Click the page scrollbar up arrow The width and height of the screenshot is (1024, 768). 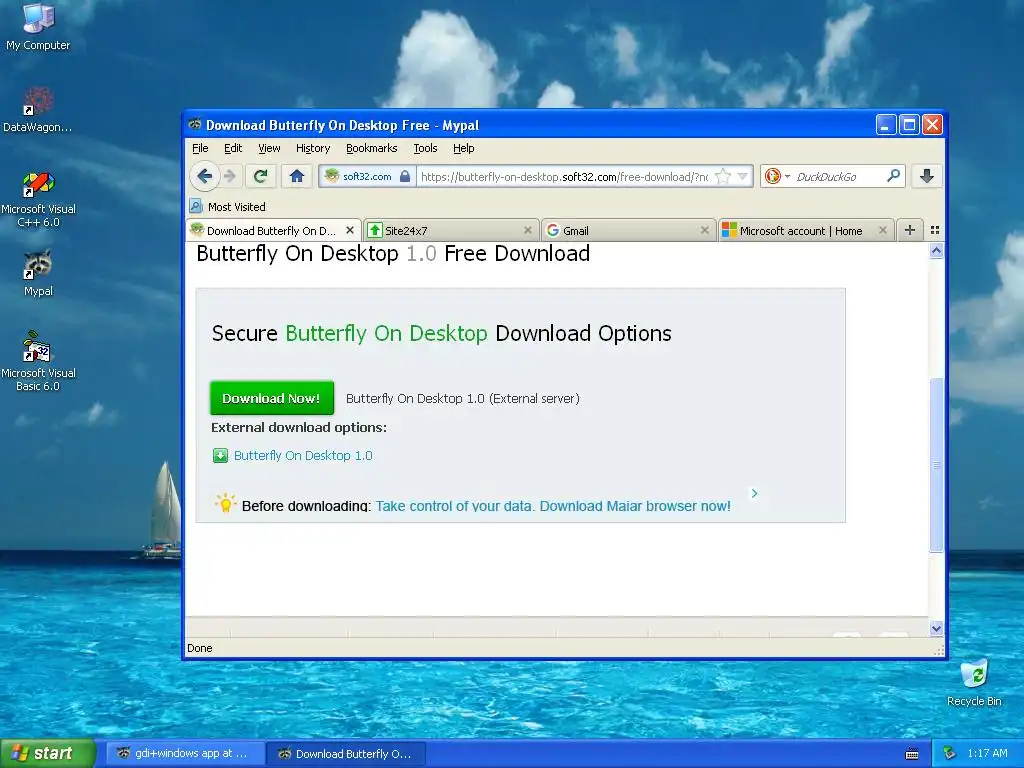936,251
